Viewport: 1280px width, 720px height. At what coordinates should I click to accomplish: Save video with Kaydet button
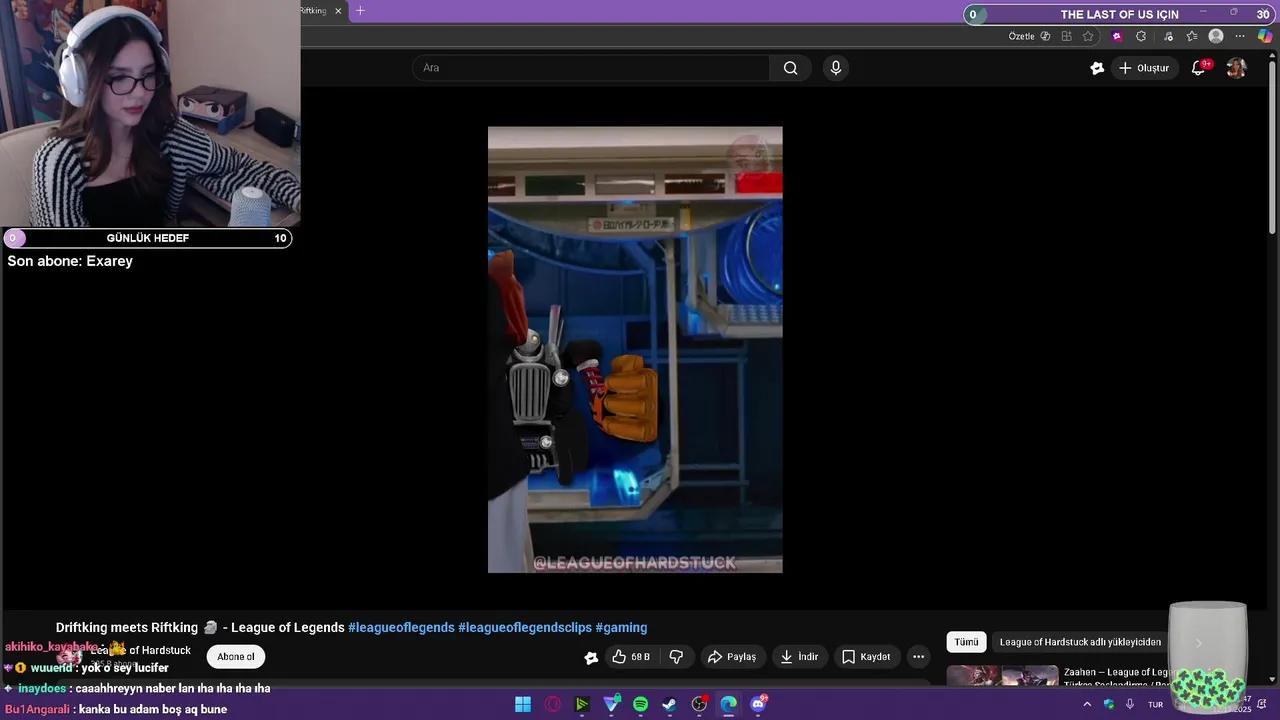(x=866, y=657)
